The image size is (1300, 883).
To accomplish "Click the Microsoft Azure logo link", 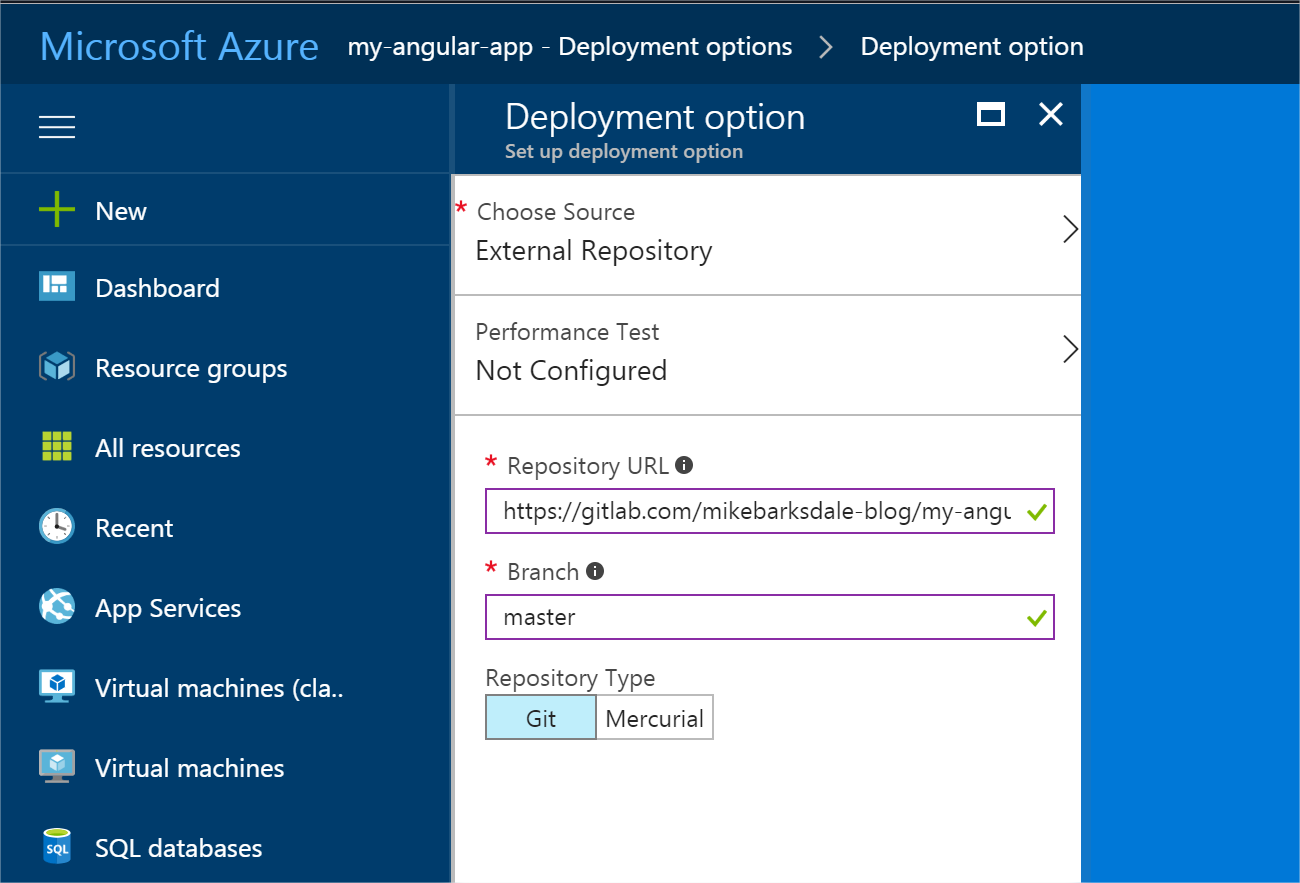I will [x=179, y=47].
